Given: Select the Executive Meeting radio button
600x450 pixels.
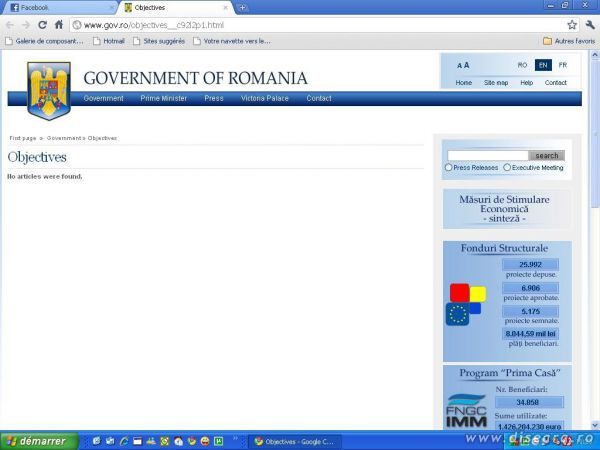Looking at the screenshot, I should [x=507, y=168].
